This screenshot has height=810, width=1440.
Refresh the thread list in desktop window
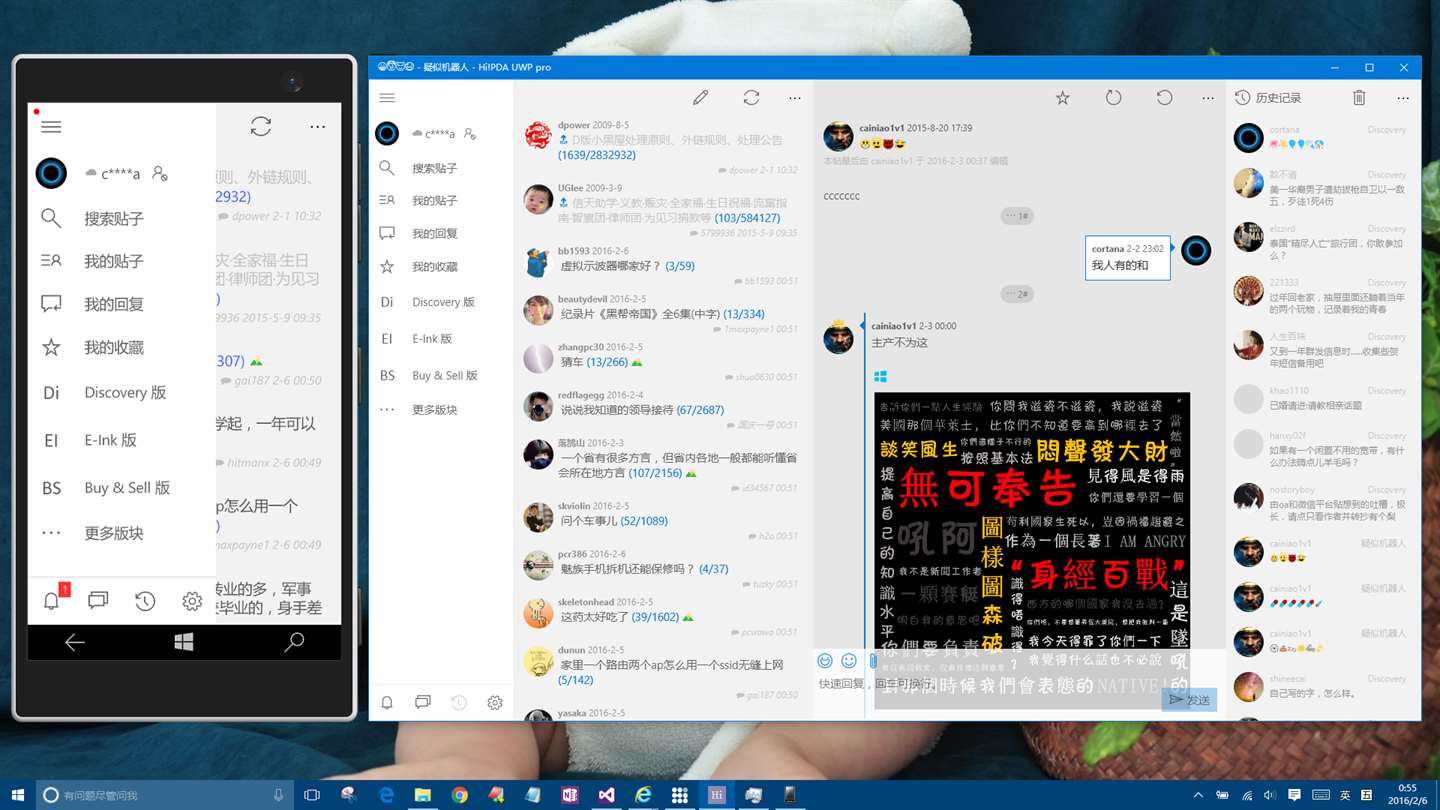click(751, 98)
